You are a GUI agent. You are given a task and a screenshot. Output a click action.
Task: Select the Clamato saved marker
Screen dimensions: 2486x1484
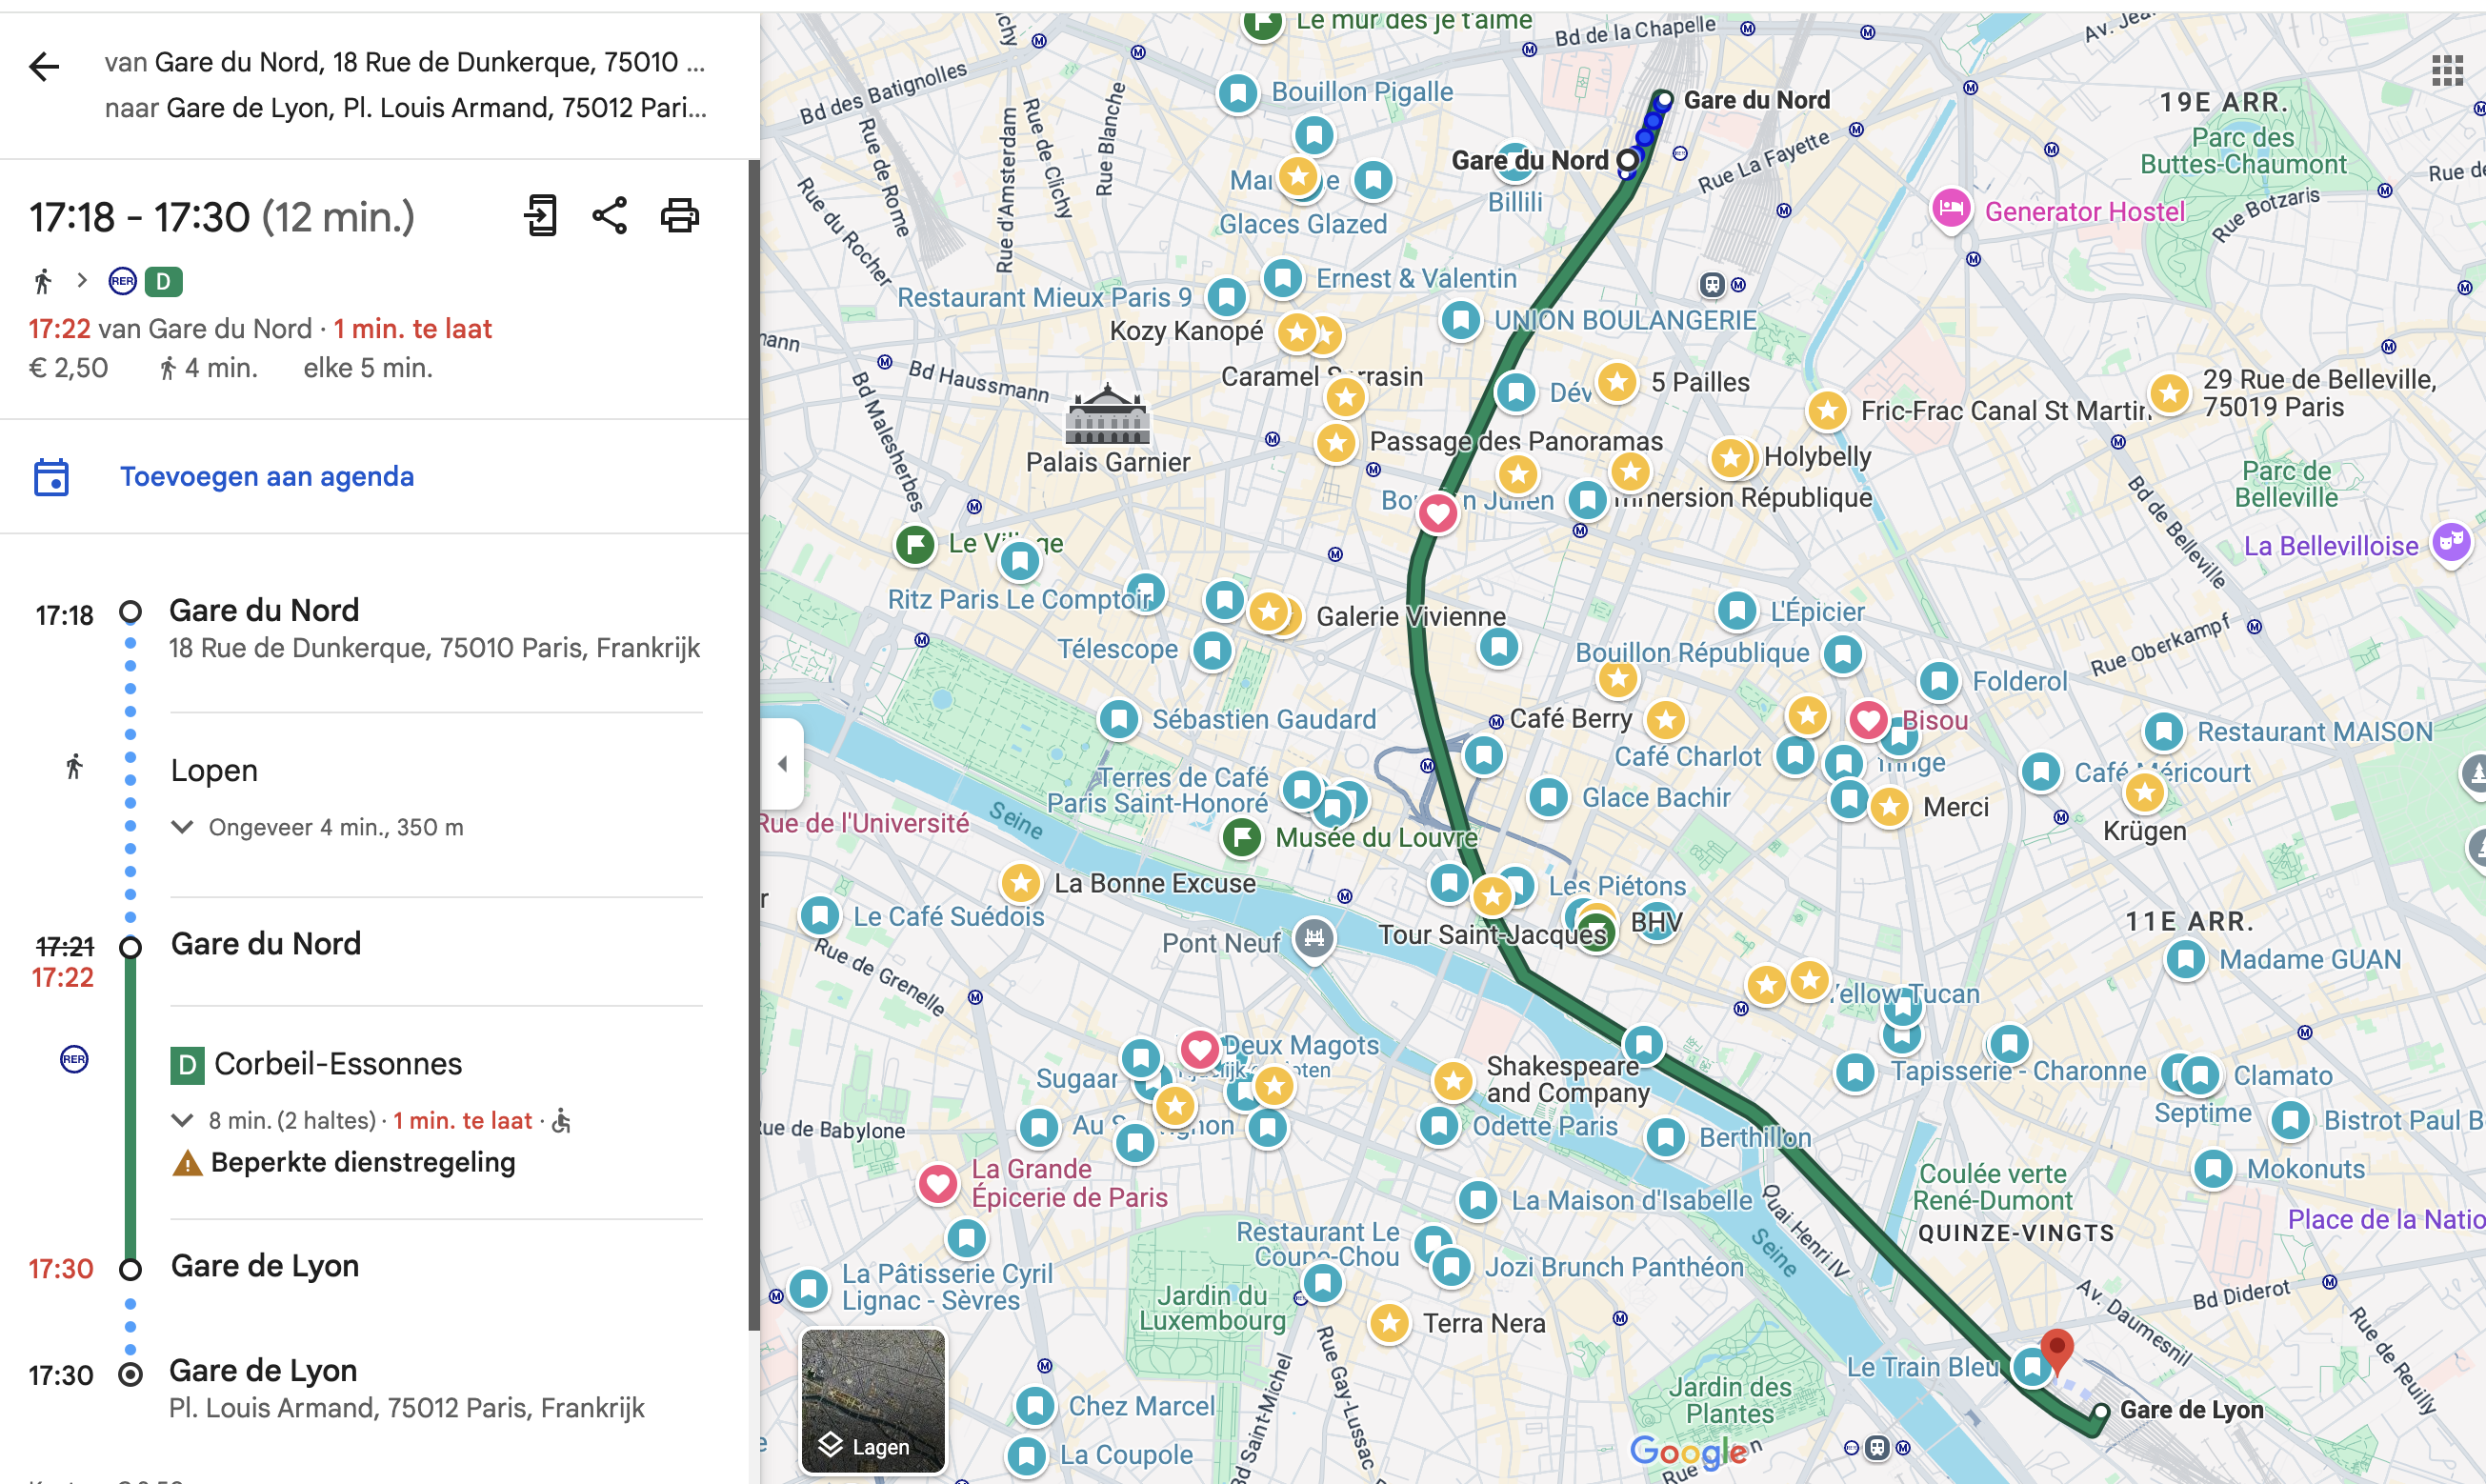click(x=2199, y=1076)
